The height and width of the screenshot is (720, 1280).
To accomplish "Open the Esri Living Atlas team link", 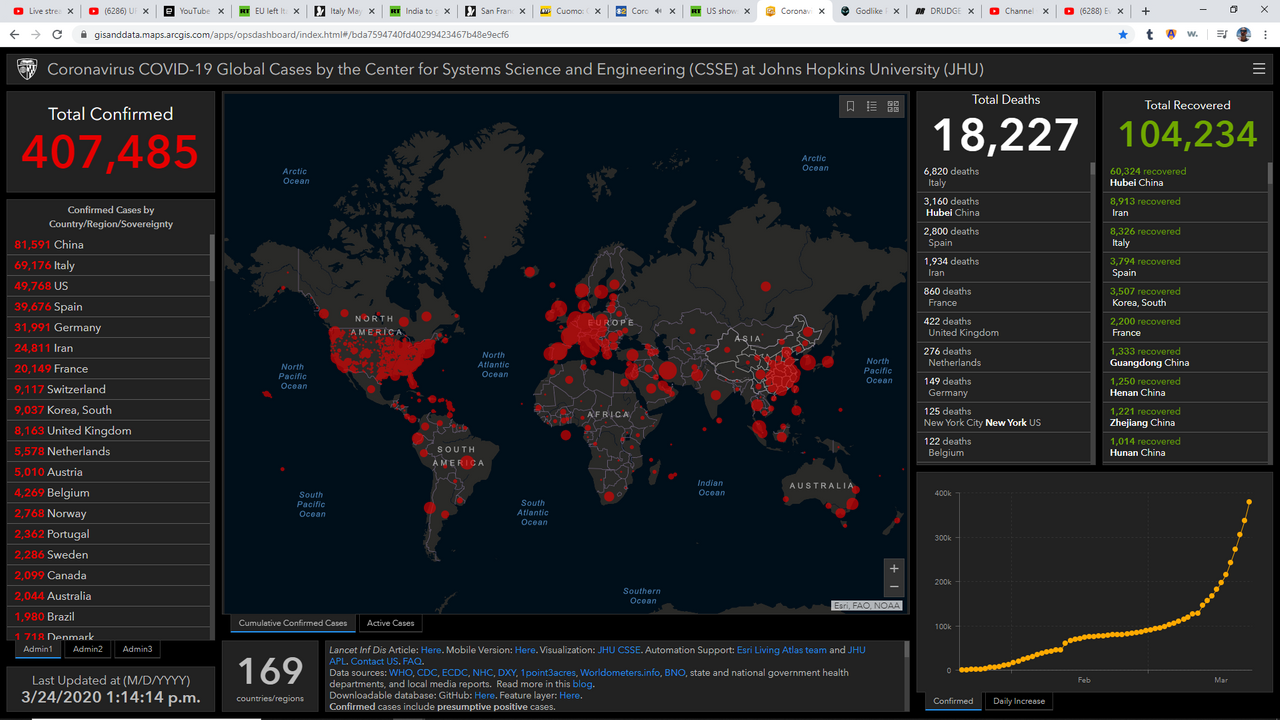I will click(781, 650).
